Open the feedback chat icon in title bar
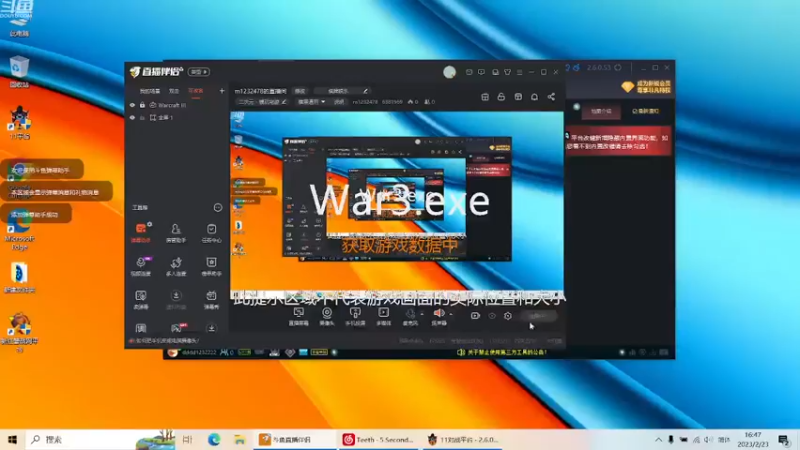Image resolution: width=800 pixels, height=450 pixels. pos(481,72)
